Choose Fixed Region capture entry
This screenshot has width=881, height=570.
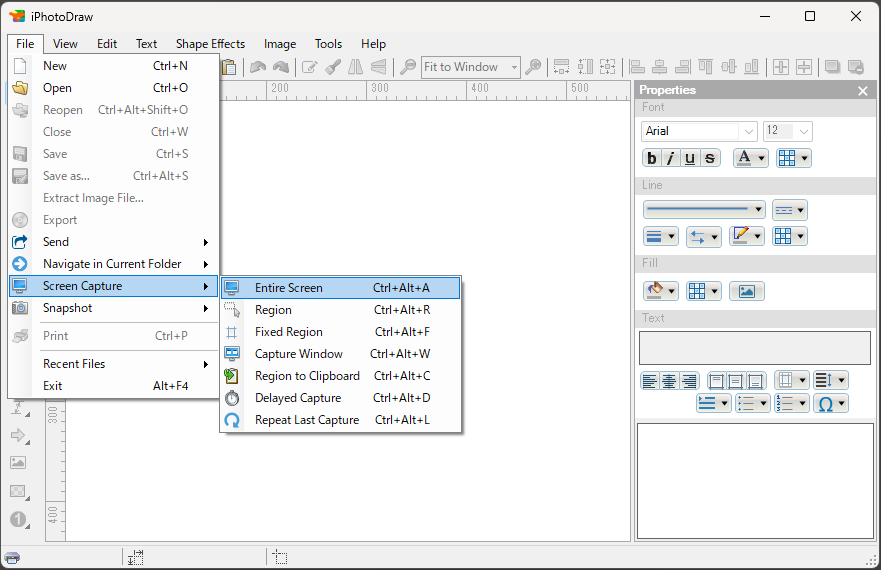(340, 332)
